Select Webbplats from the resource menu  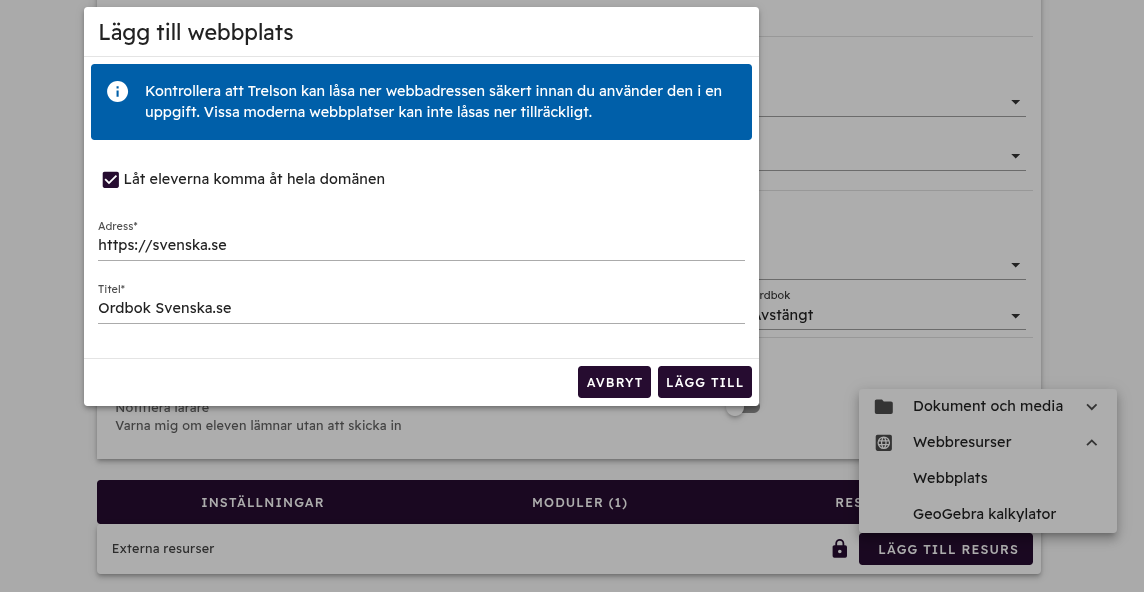950,478
